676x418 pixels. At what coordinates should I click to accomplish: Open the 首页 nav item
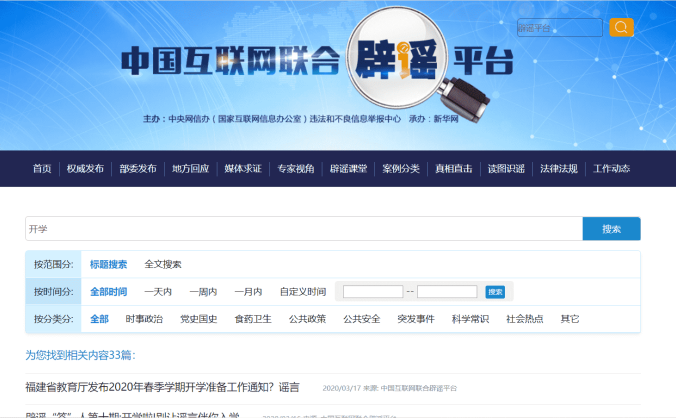click(x=42, y=168)
